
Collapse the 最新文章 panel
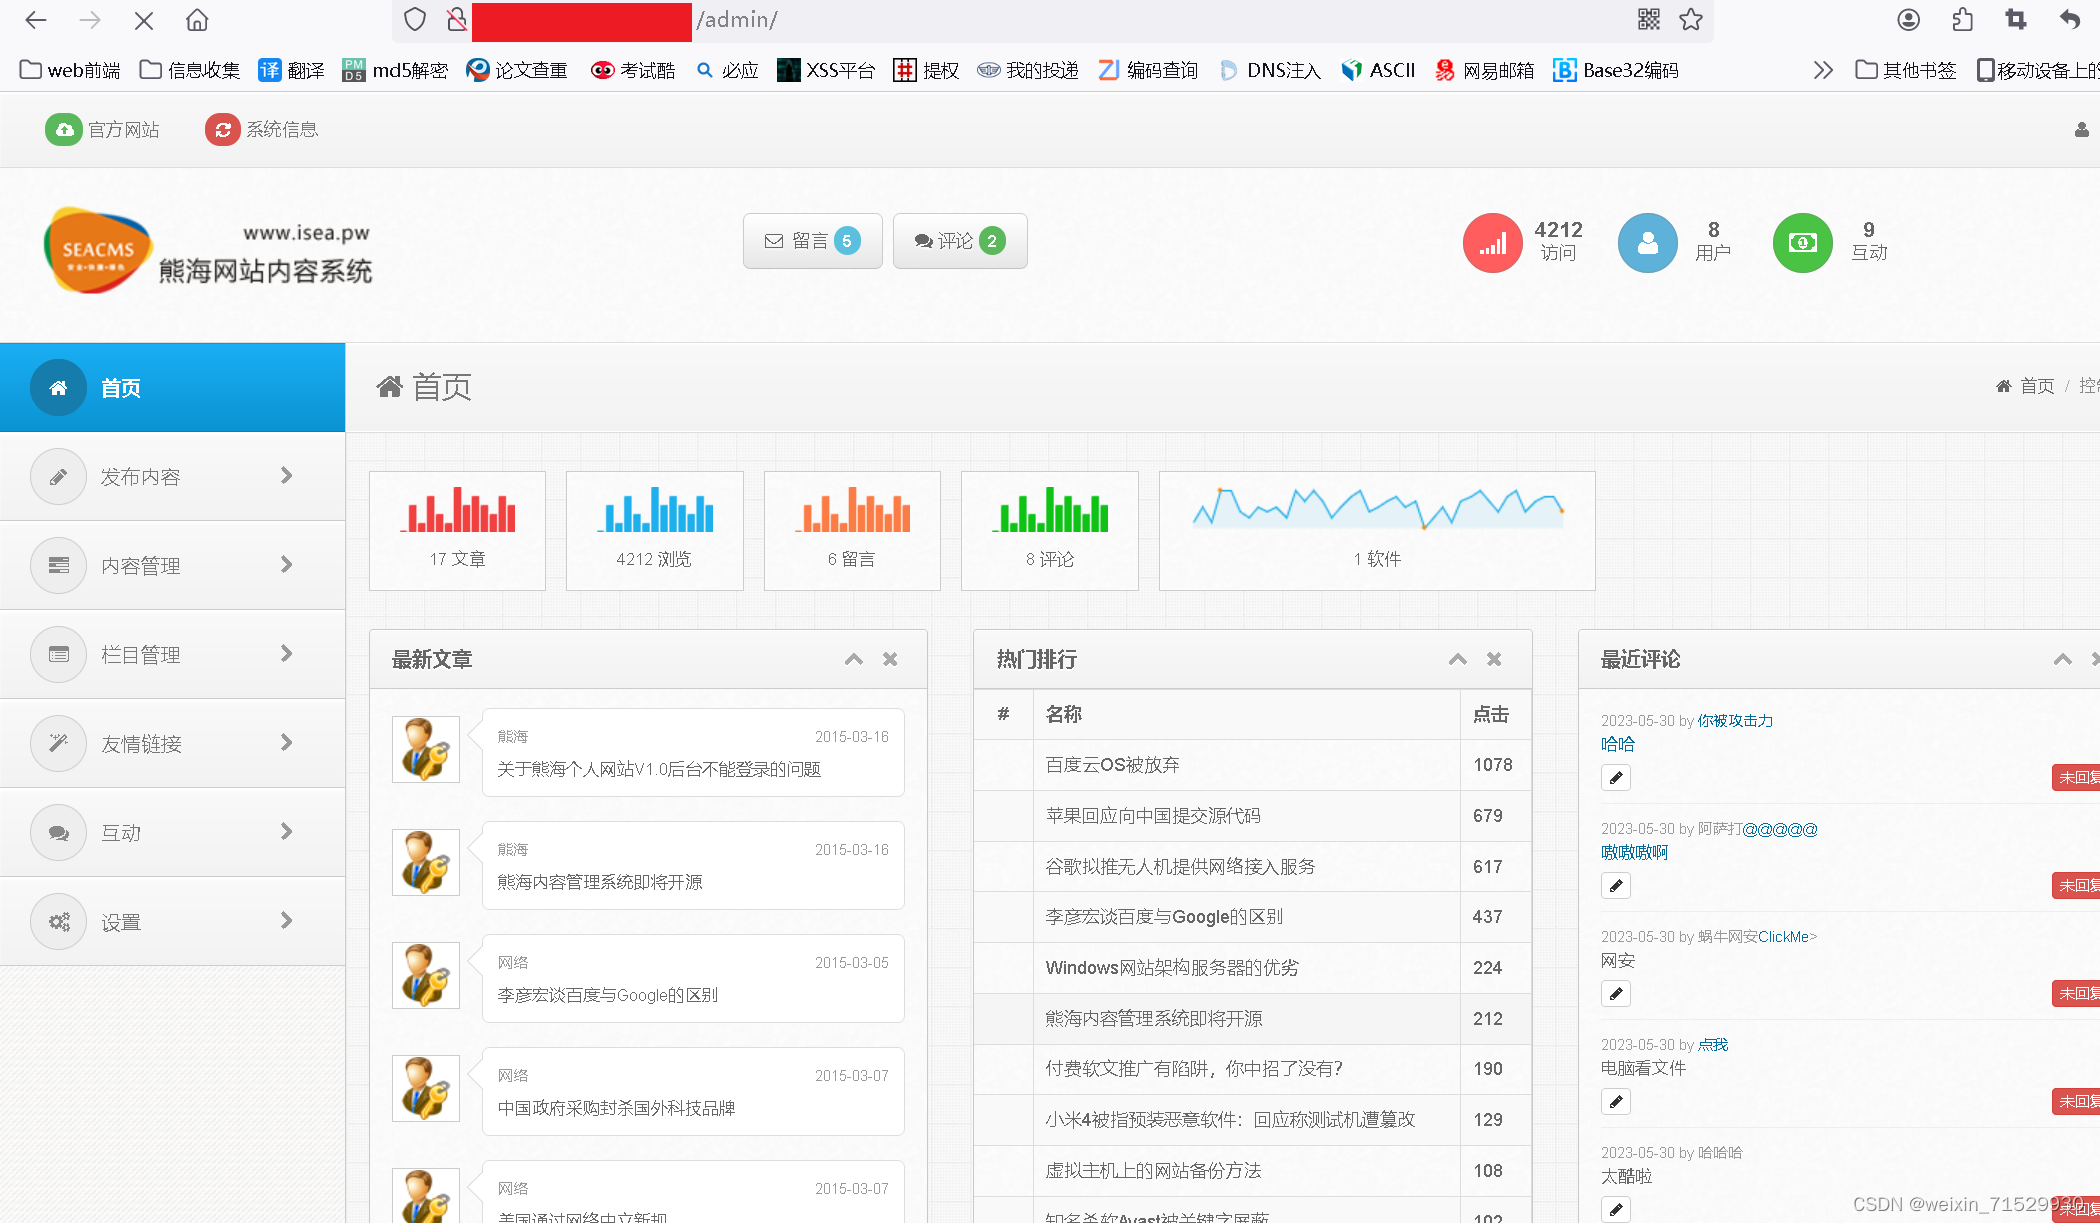[x=854, y=659]
